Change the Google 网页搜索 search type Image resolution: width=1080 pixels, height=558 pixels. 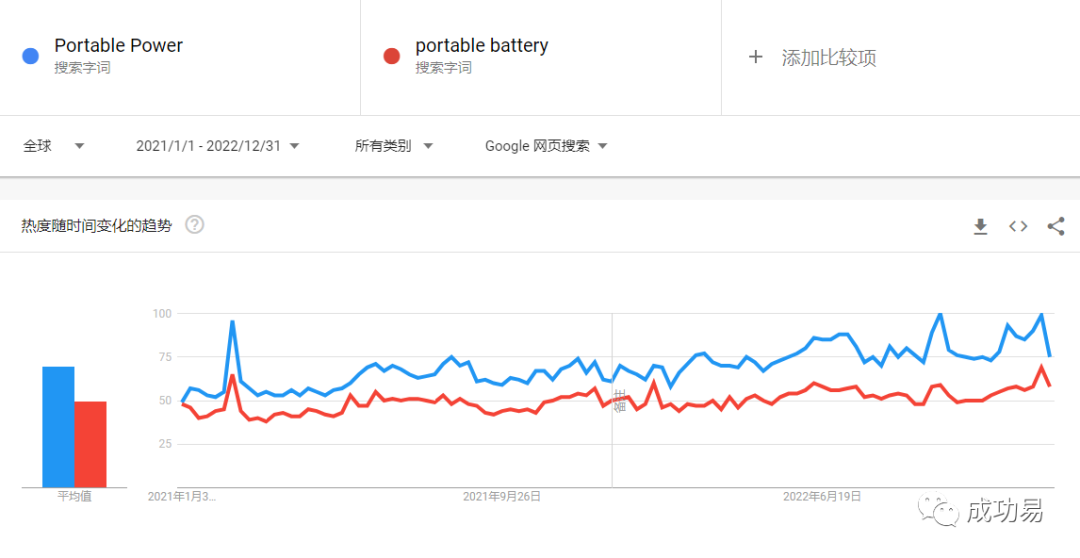[x=546, y=146]
